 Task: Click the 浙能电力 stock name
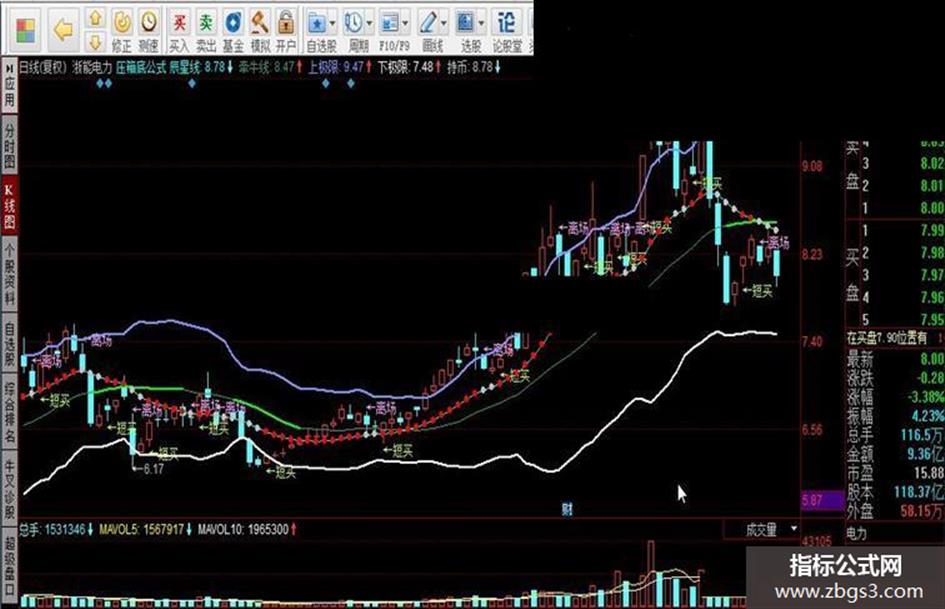click(92, 67)
